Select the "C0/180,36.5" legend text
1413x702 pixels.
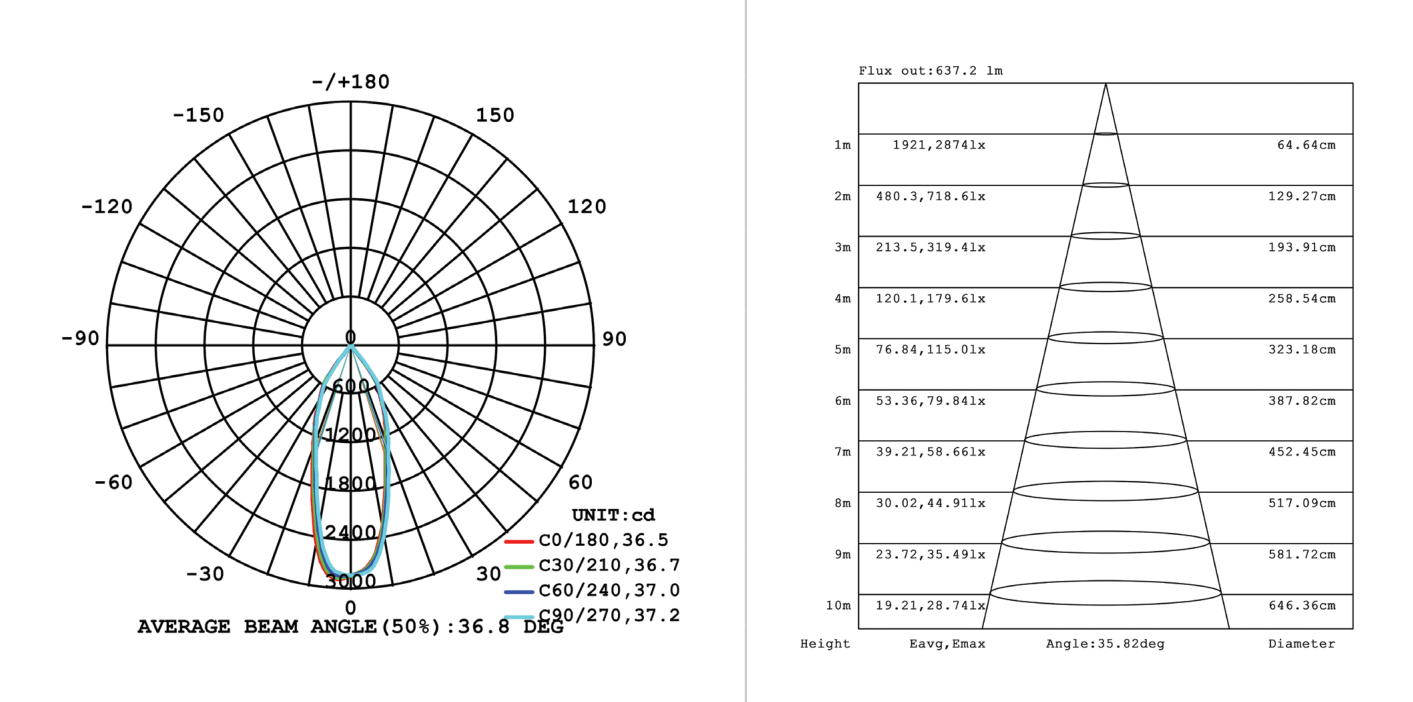[x=603, y=541]
